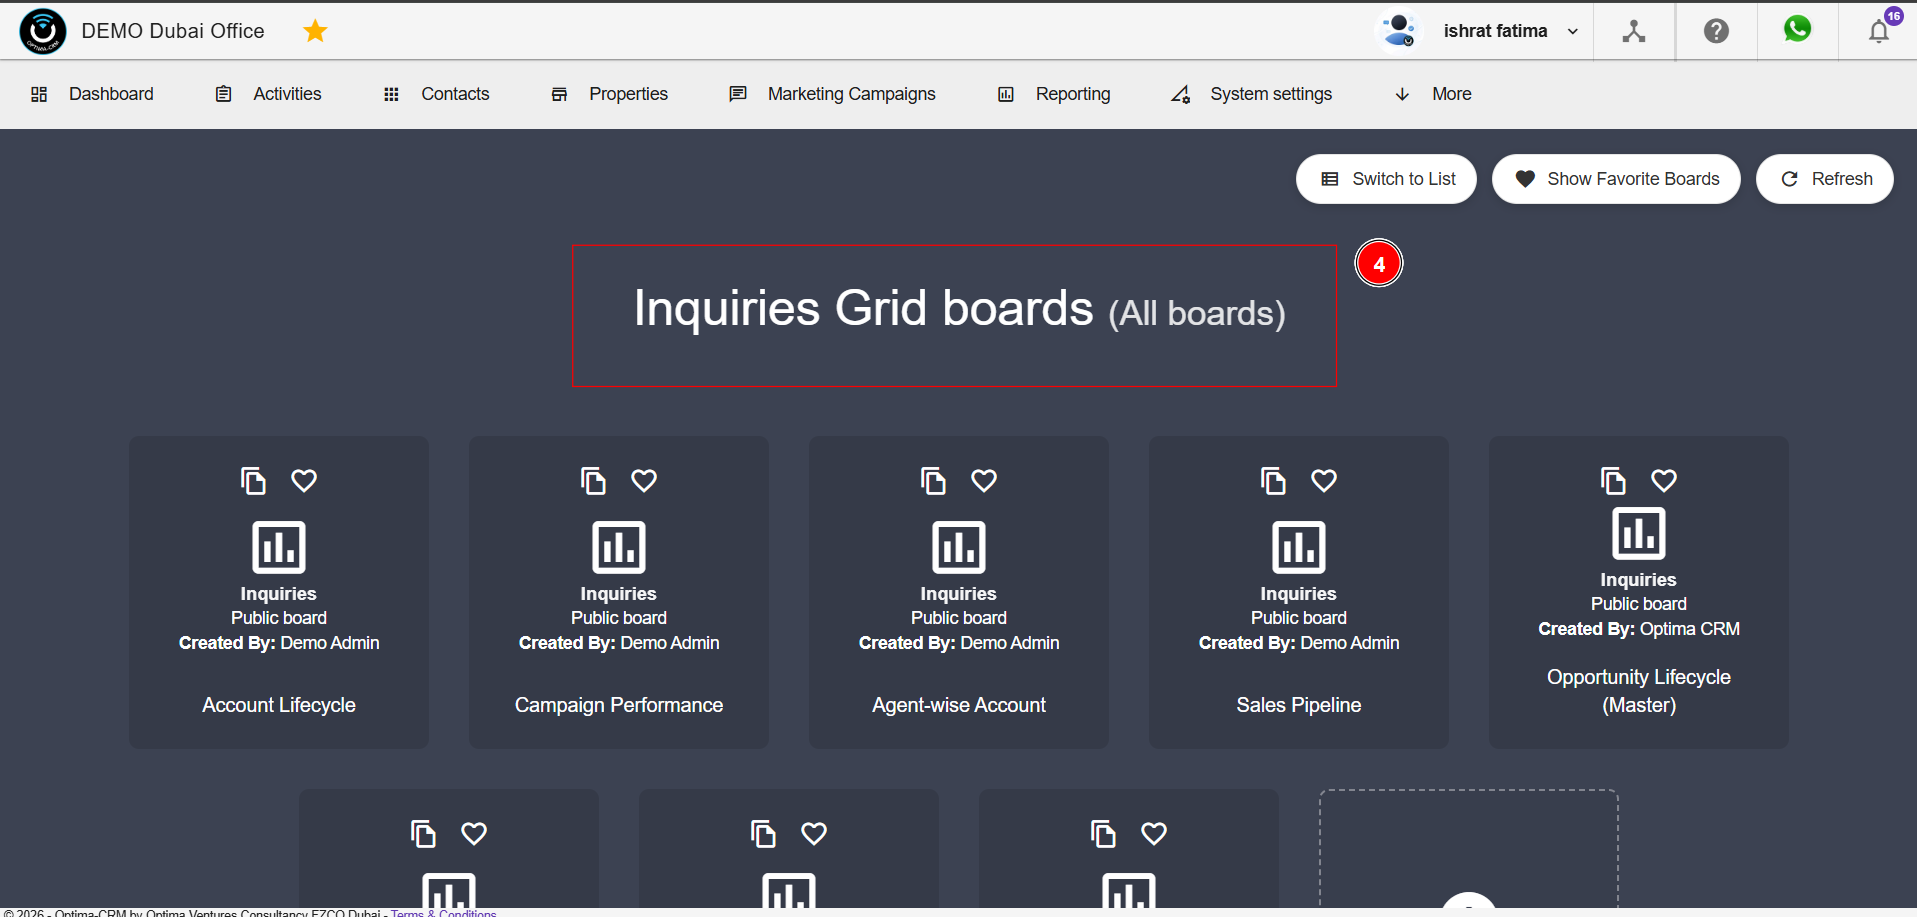This screenshot has height=917, width=1917.
Task: Click the Terms & Conditions footer link
Action: coord(443,912)
